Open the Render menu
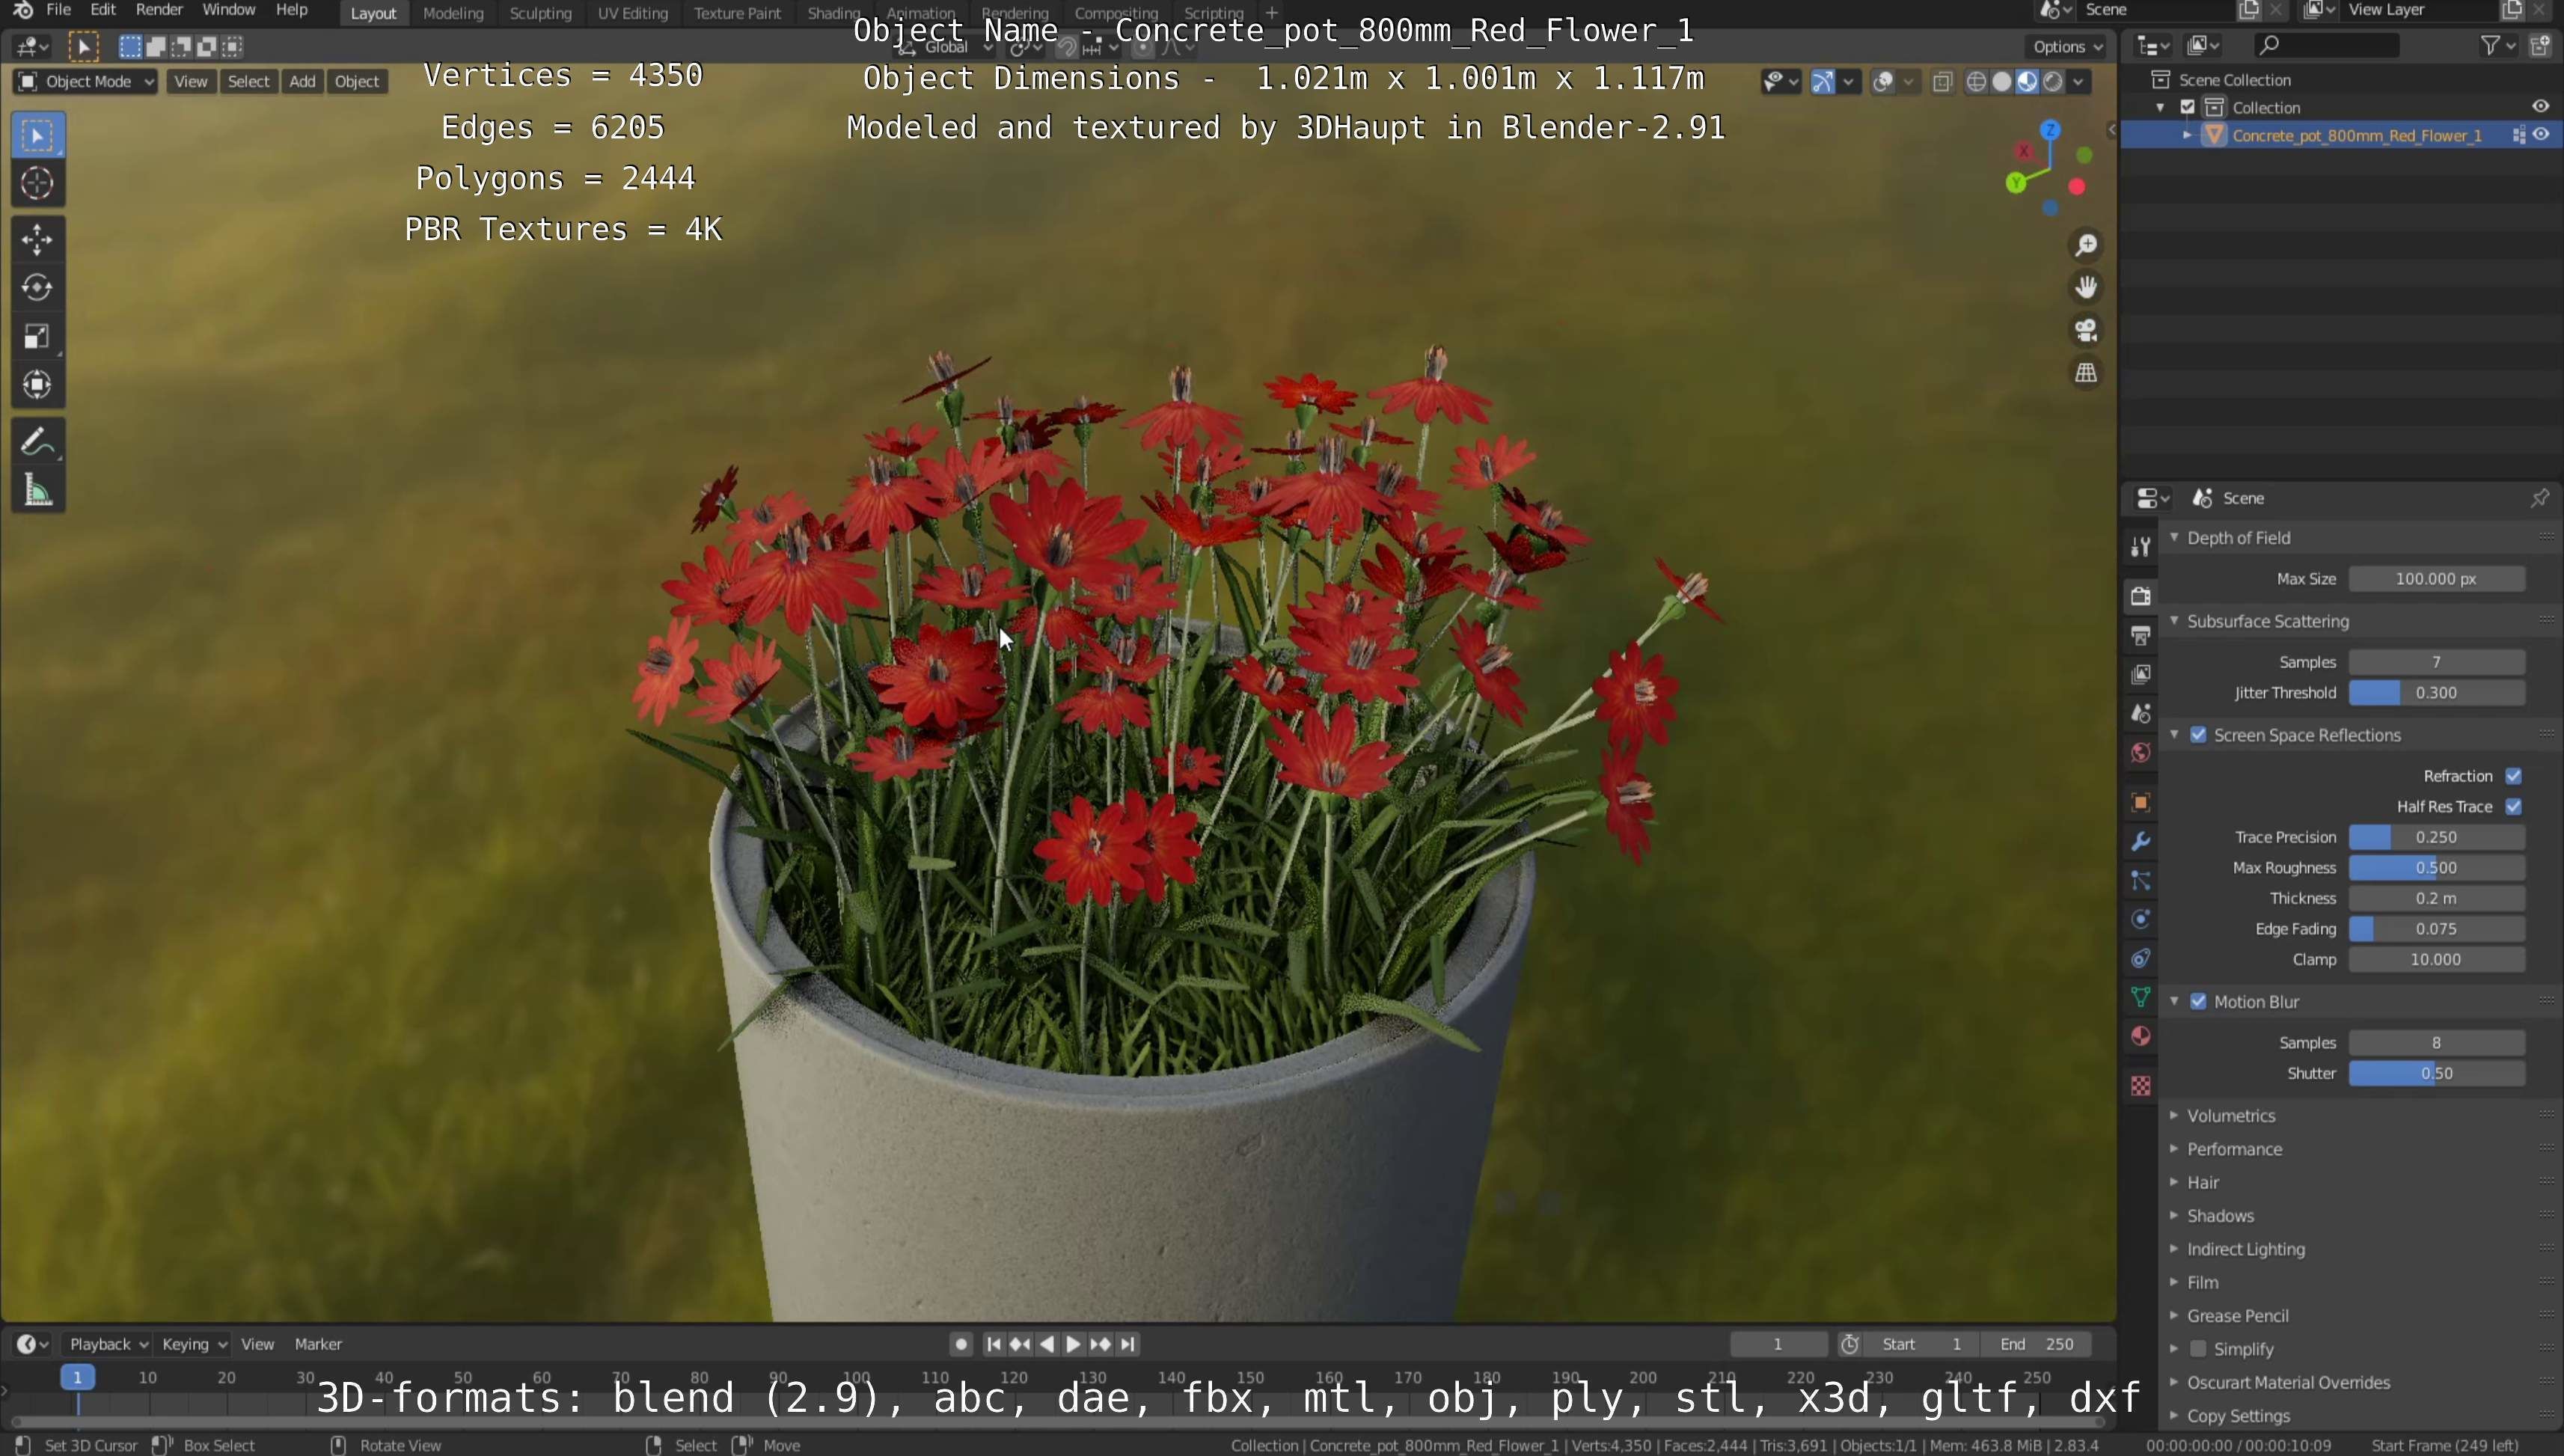This screenshot has width=2564, height=1456. tap(159, 10)
